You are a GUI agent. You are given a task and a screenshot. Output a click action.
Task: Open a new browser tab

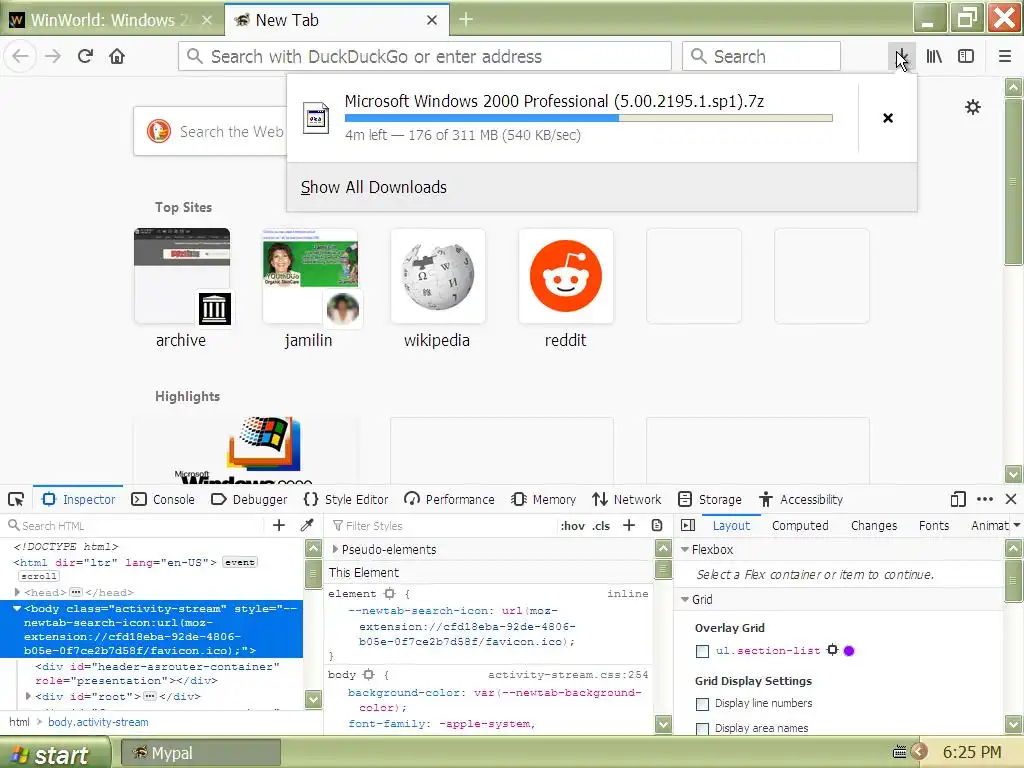click(466, 20)
